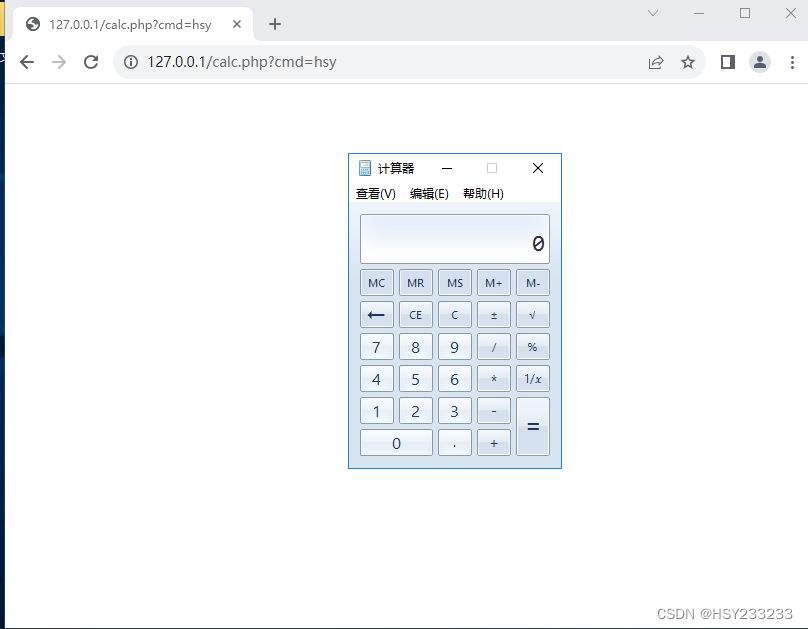Bookmark this page with the star icon
The image size is (808, 629).
pos(688,61)
